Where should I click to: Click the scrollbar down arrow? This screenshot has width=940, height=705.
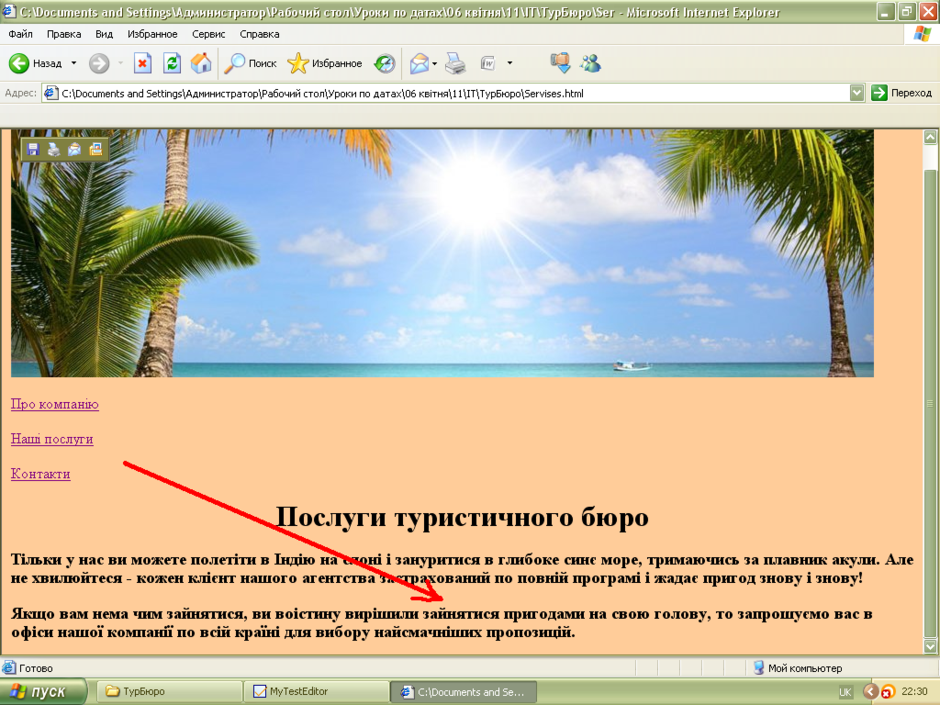(930, 646)
